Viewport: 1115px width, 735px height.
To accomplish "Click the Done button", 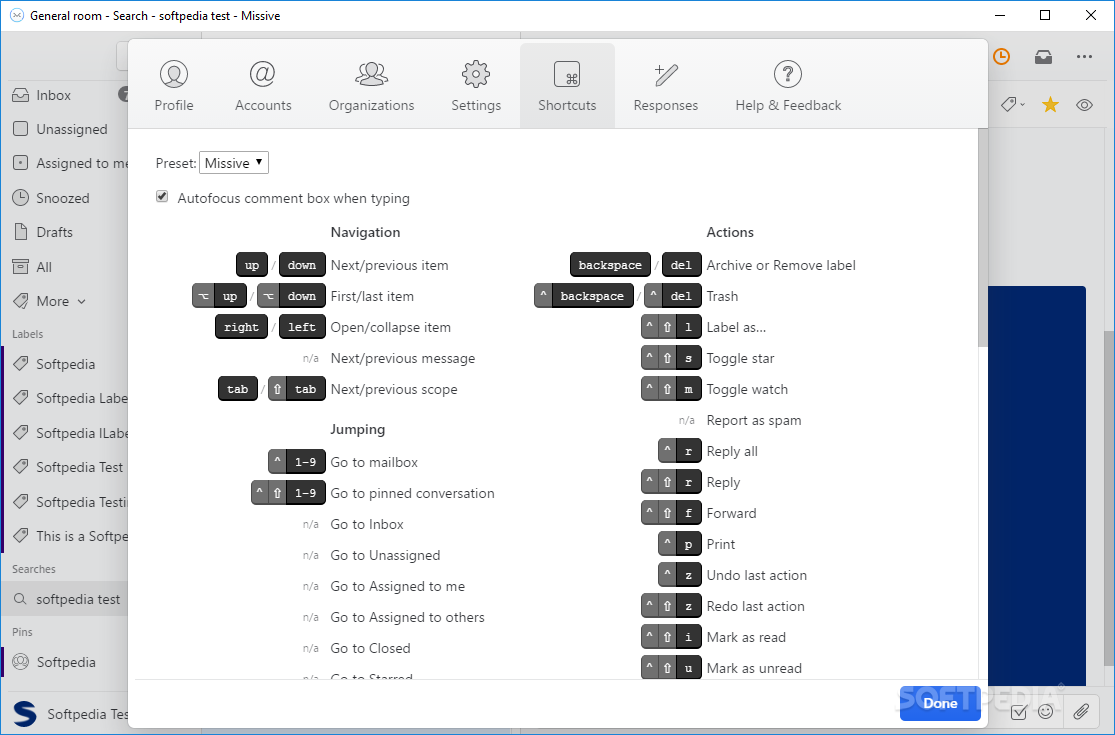I will [940, 703].
